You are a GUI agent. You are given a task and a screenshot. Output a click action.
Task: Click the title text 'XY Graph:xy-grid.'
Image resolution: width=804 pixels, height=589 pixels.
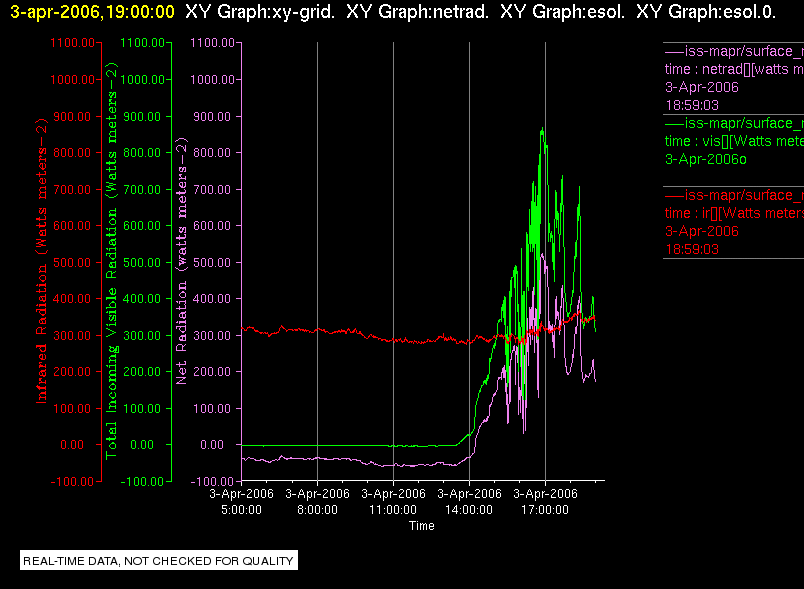point(260,12)
